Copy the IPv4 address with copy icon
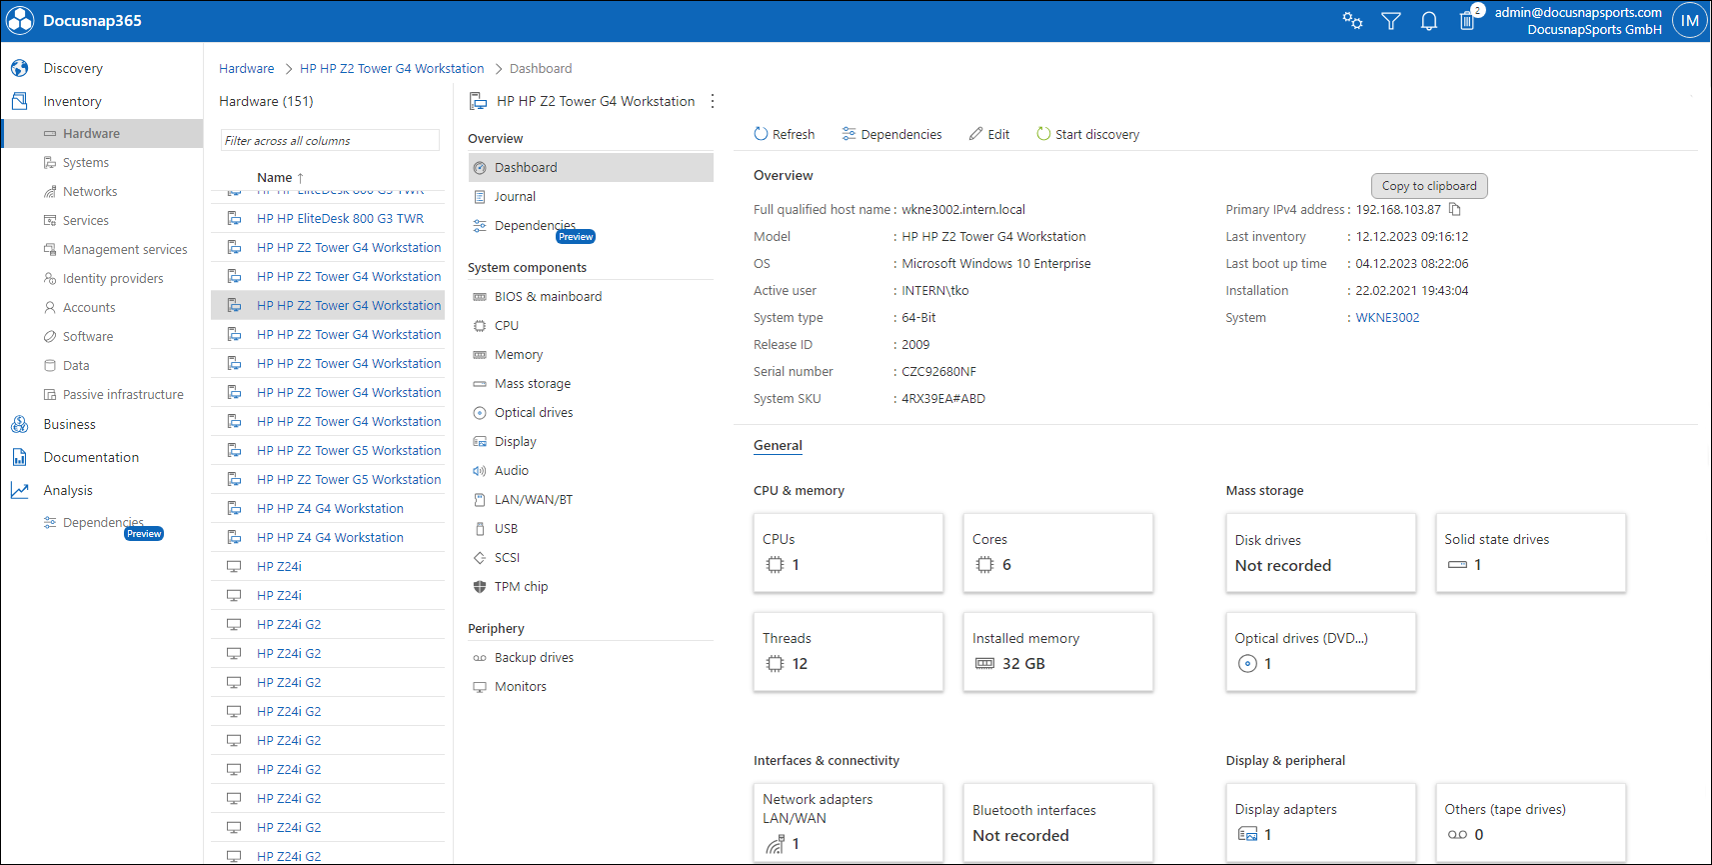This screenshot has height=865, width=1712. [1455, 209]
